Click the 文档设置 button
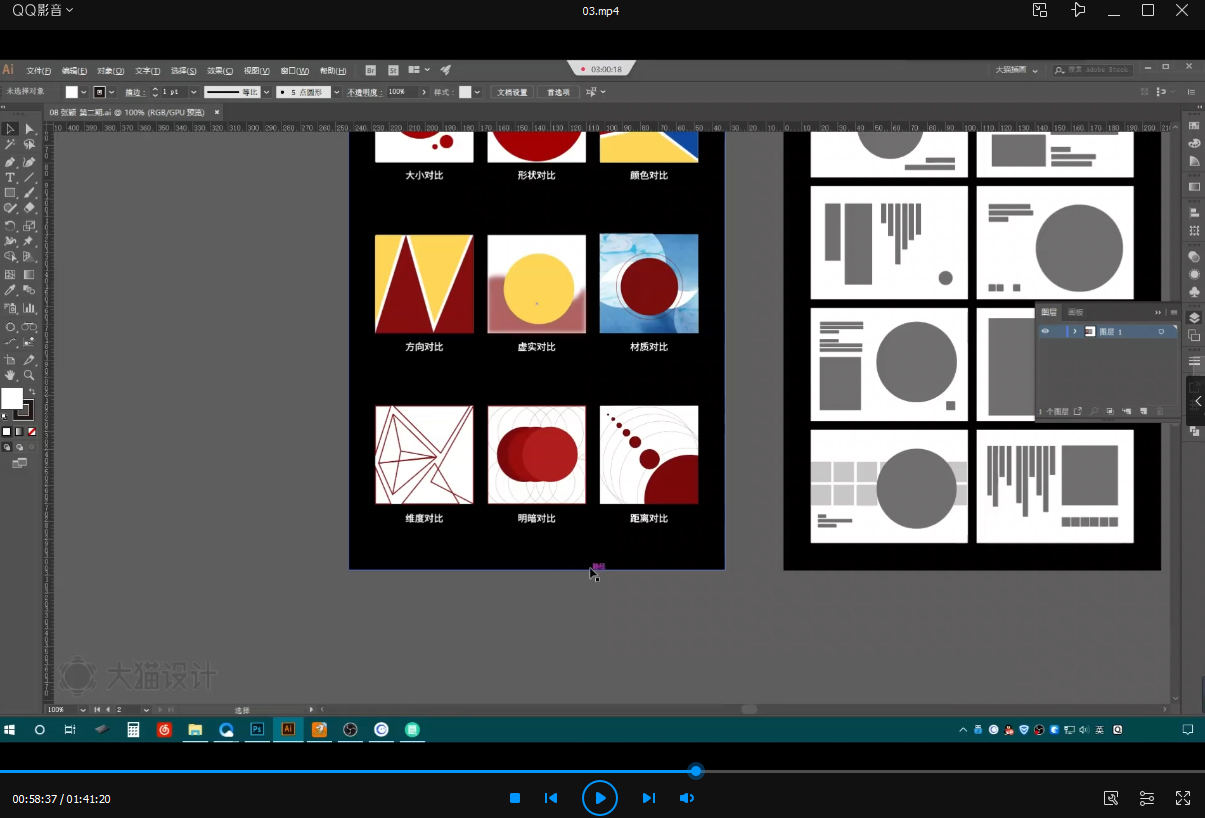Viewport: 1205px width, 818px height. [511, 92]
